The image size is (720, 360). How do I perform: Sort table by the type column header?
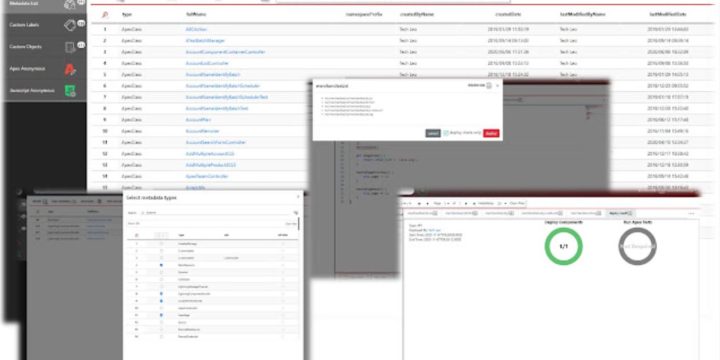pyautogui.click(x=126, y=15)
